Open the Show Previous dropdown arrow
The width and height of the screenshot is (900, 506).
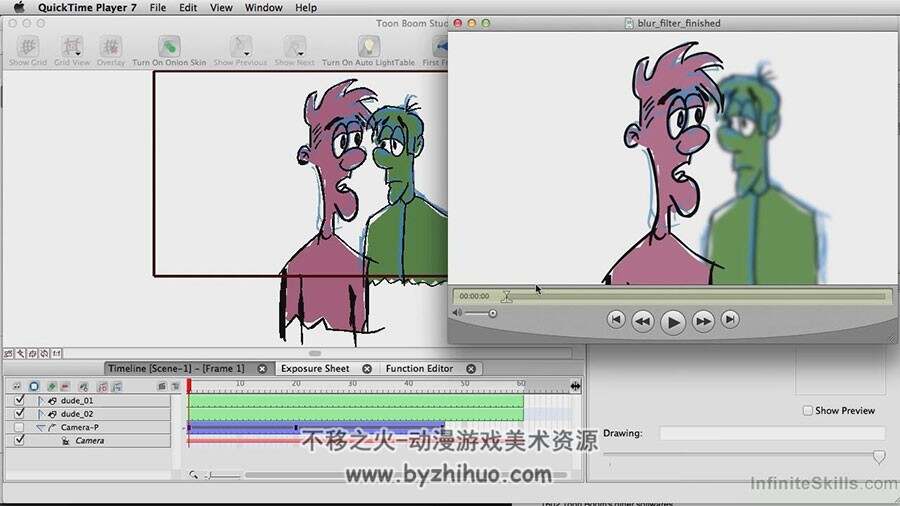pyautogui.click(x=247, y=54)
